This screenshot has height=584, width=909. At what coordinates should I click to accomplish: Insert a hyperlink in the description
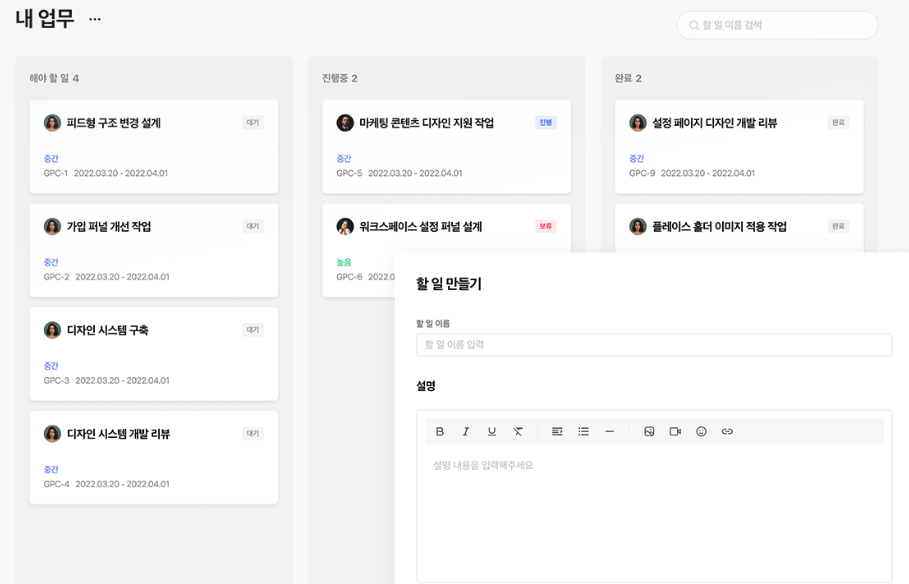(x=727, y=432)
